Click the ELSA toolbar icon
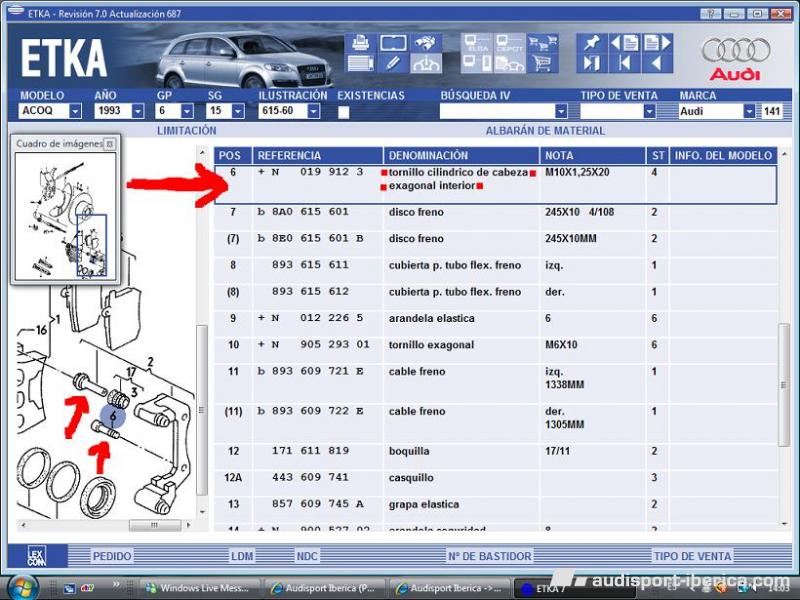Image resolution: width=800 pixels, height=600 pixels. [x=477, y=43]
